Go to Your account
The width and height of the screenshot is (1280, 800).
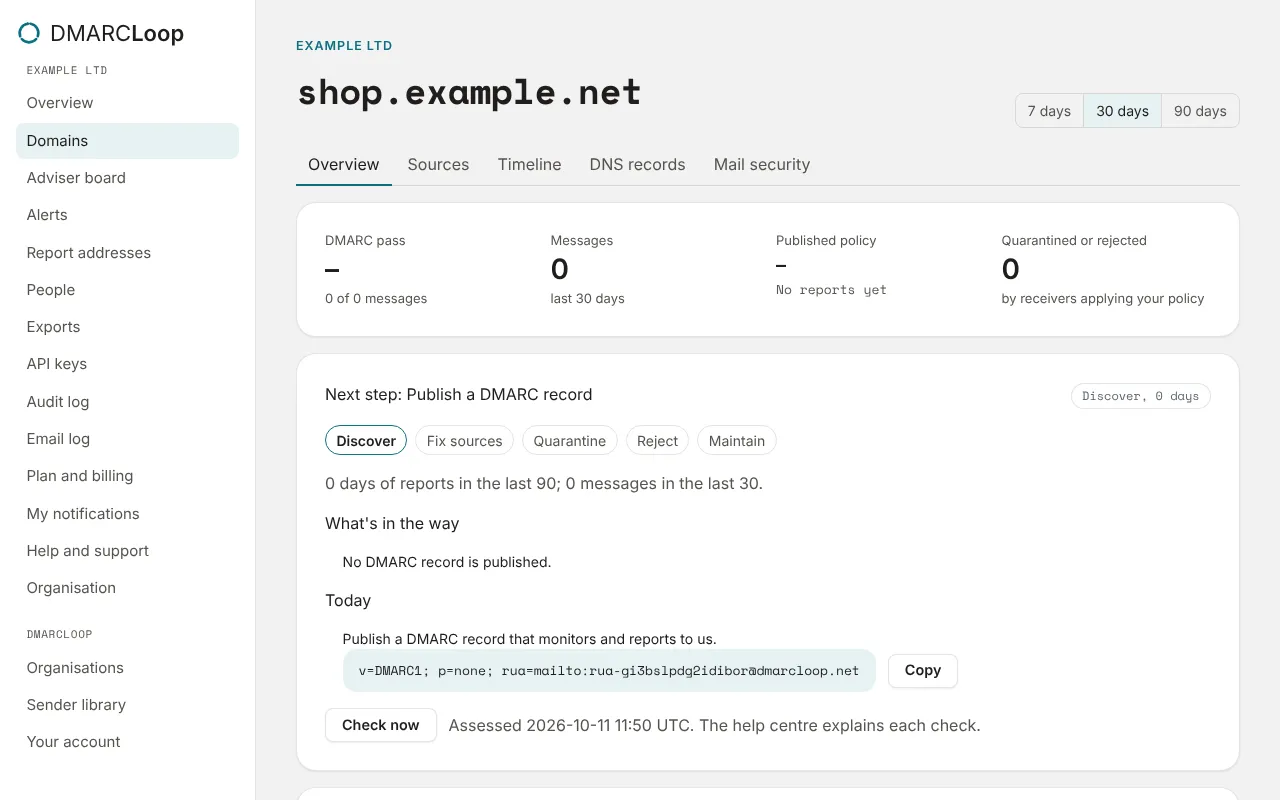pos(127,742)
